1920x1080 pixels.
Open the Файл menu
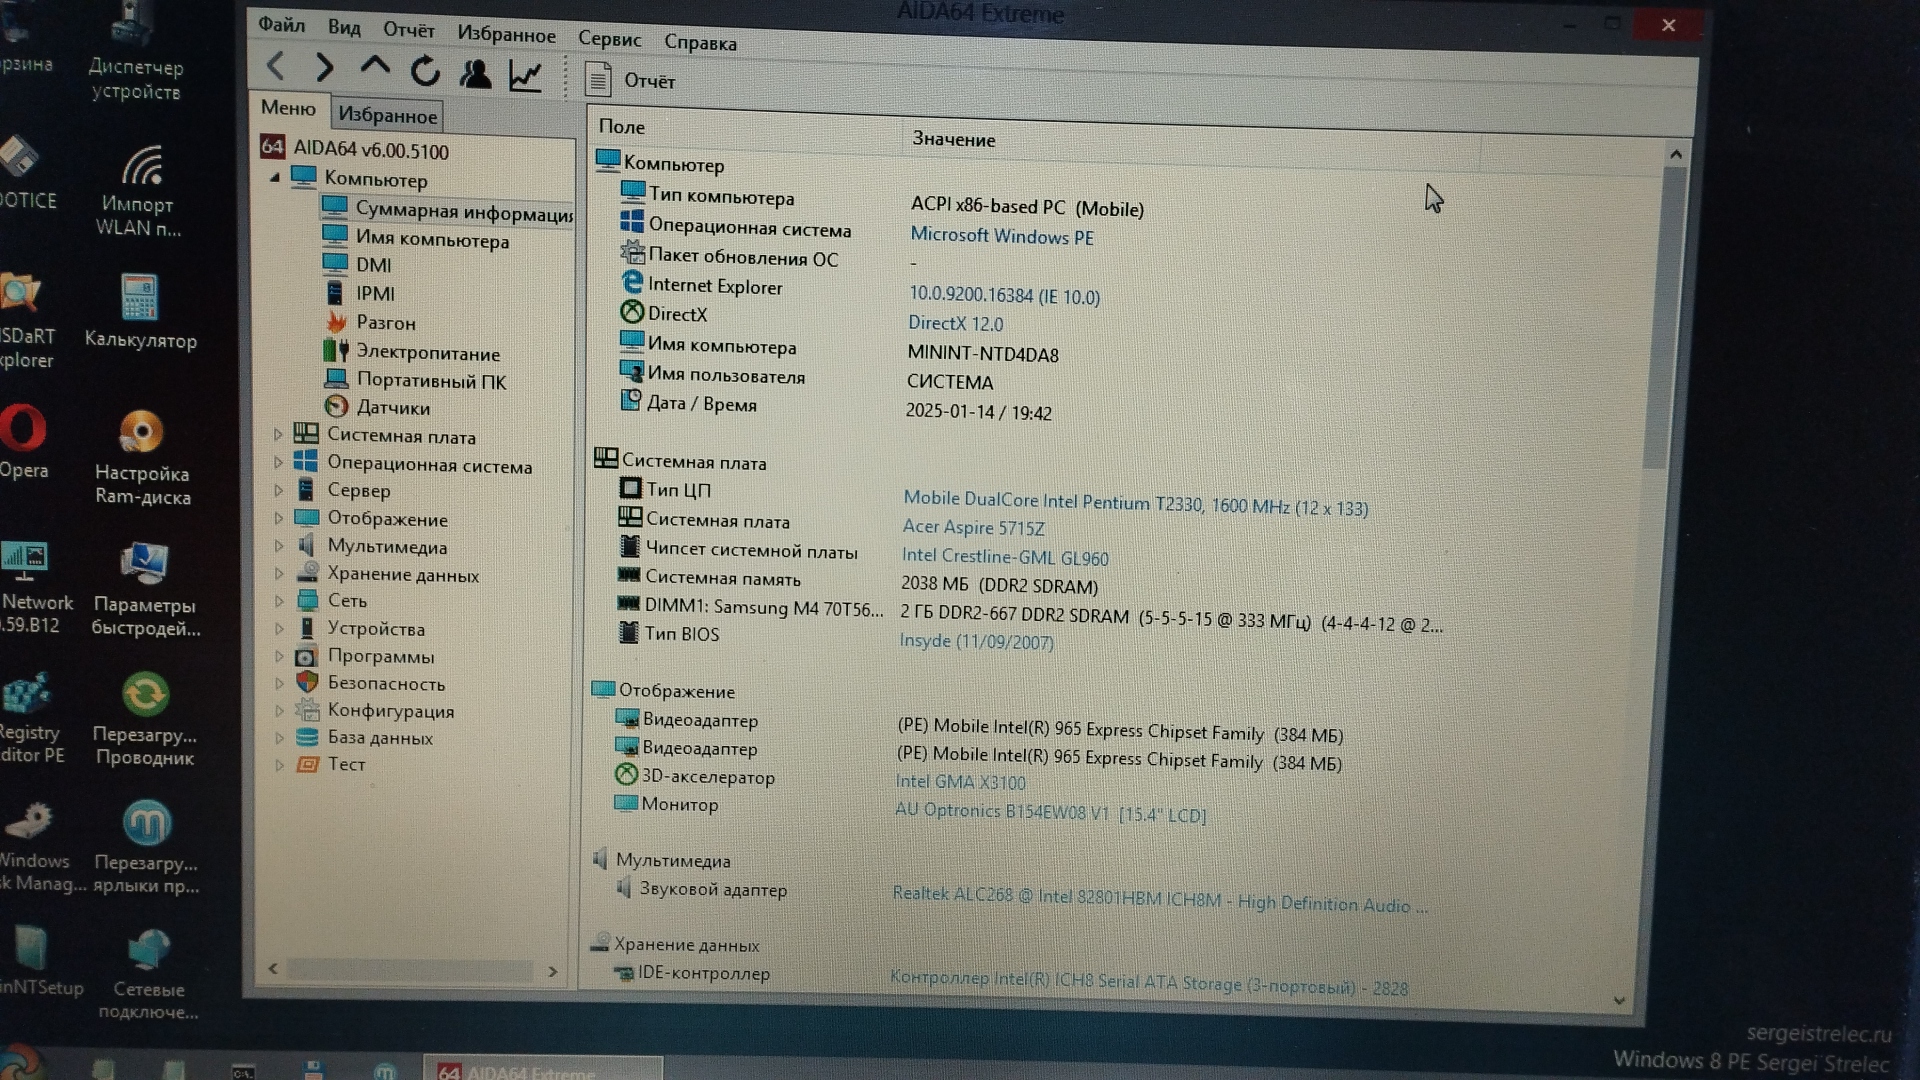click(x=281, y=24)
